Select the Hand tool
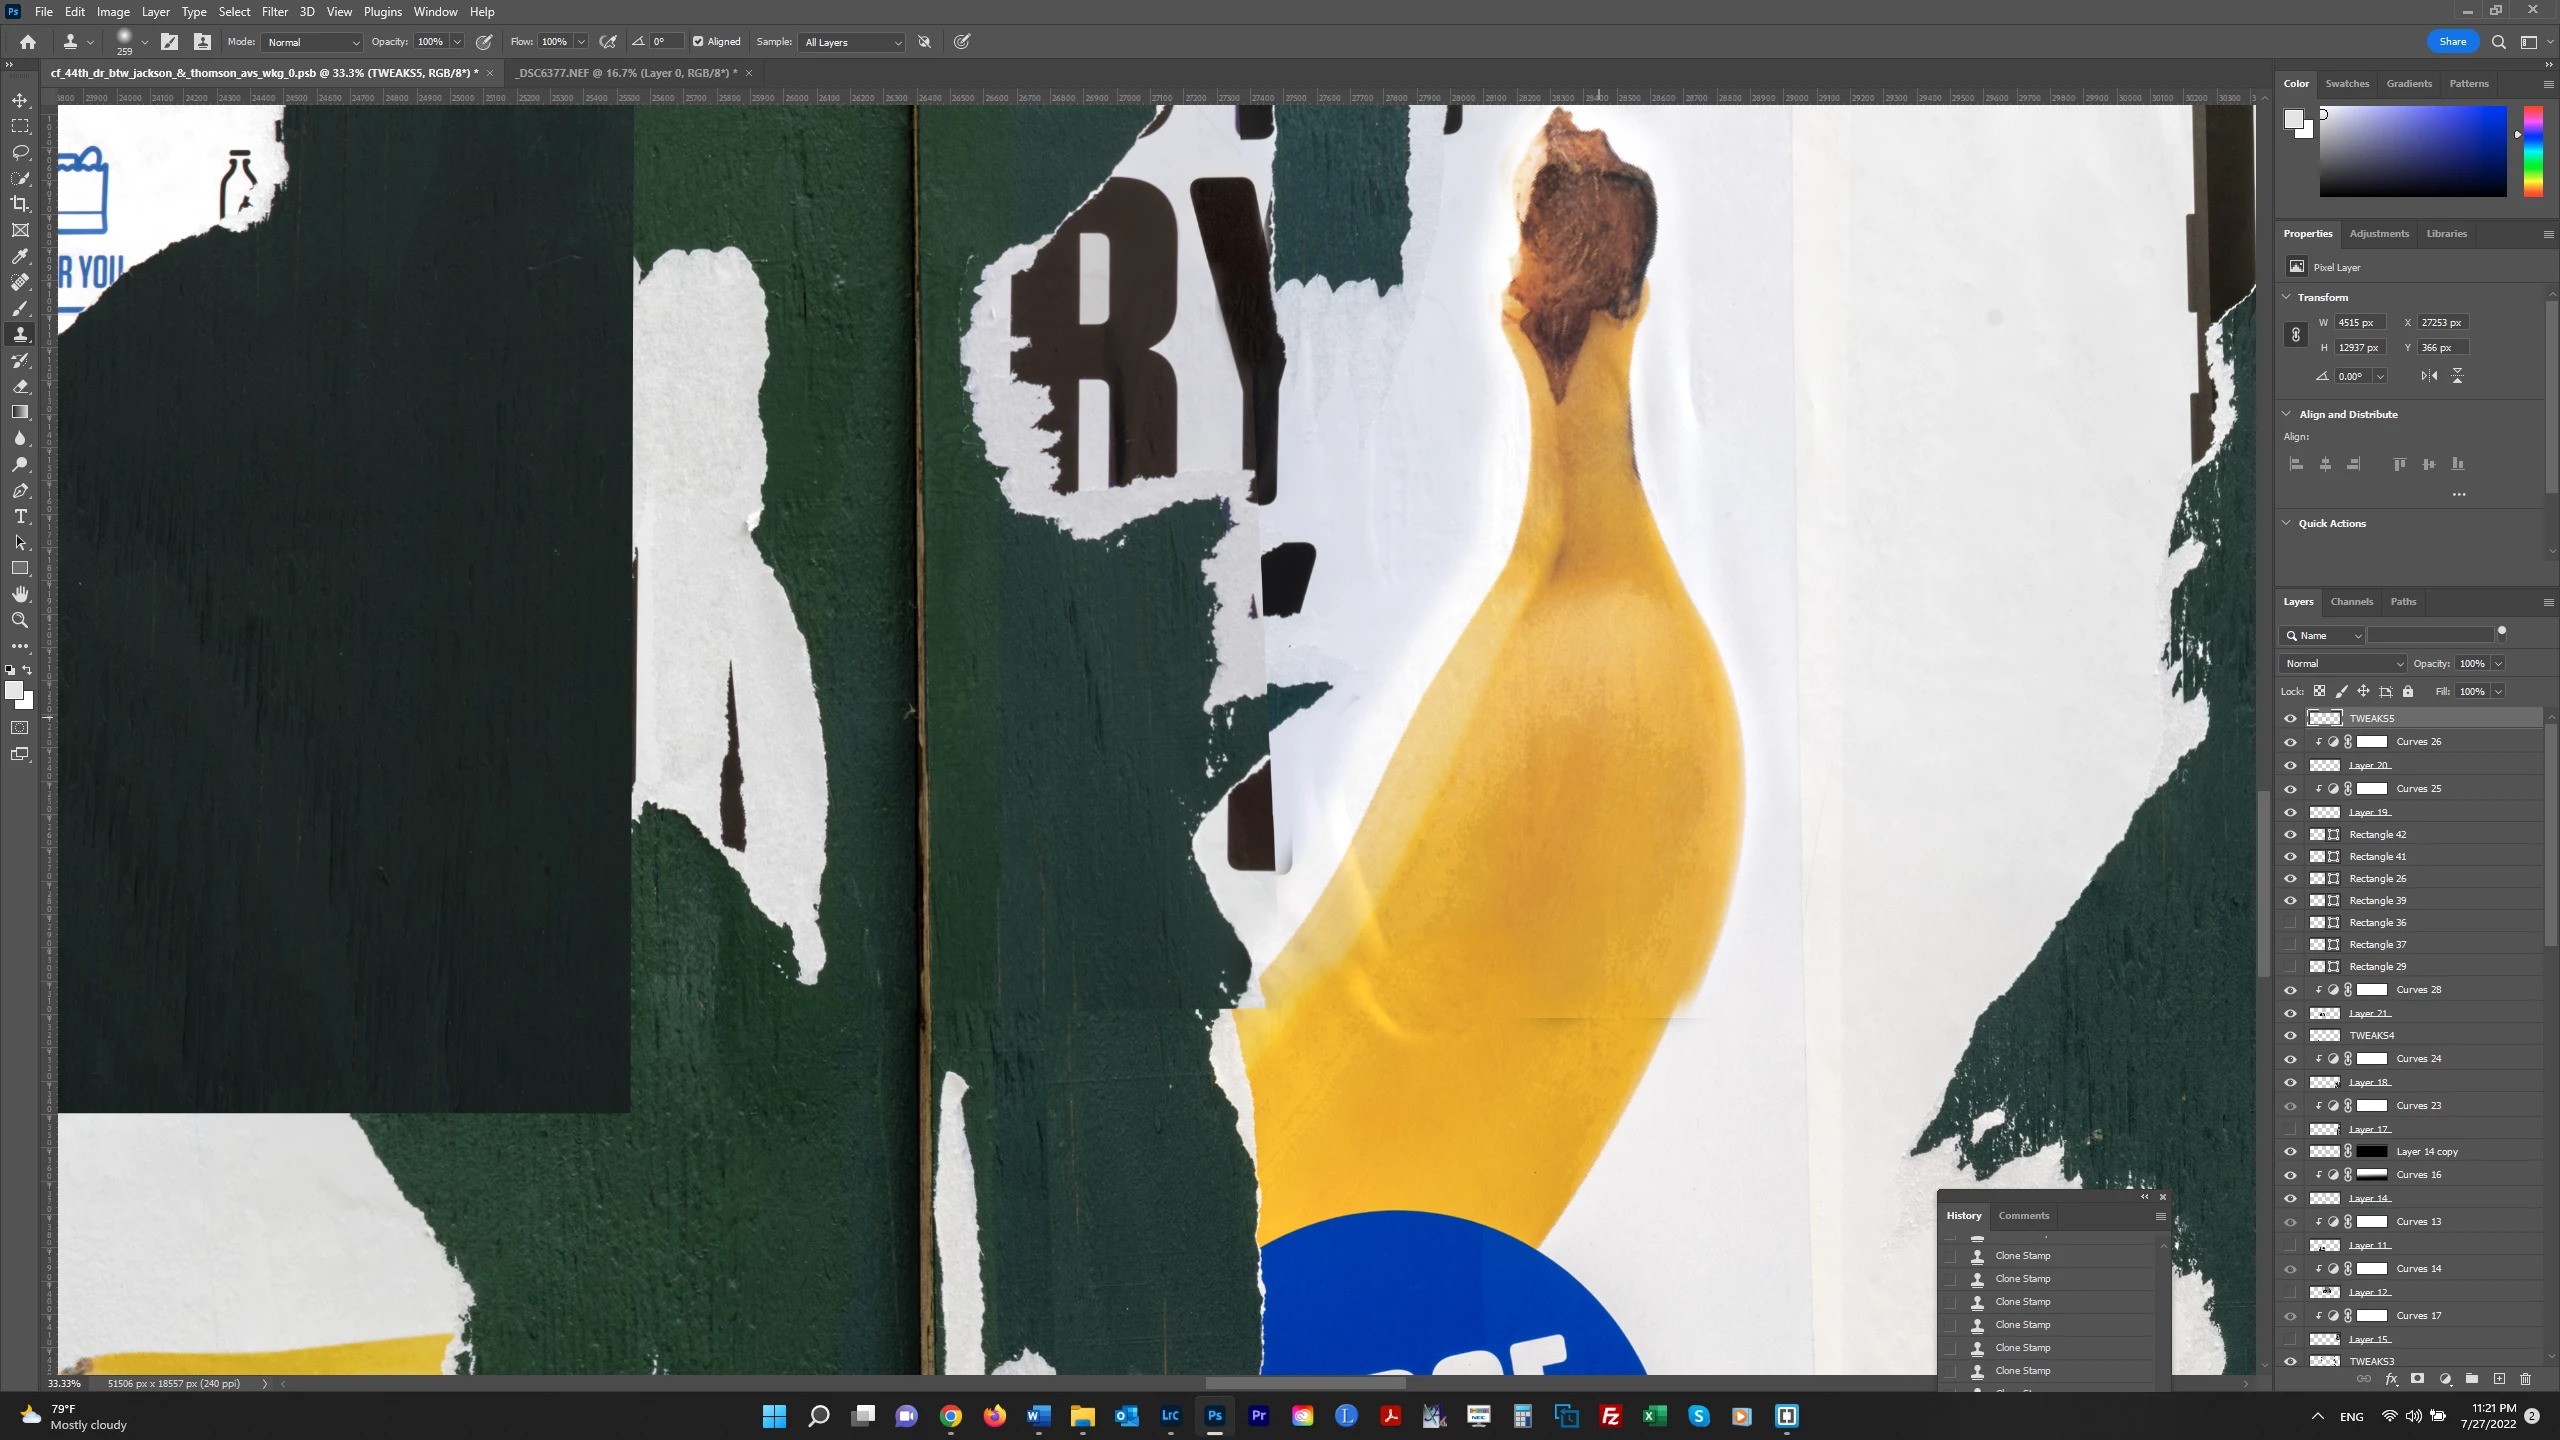The width and height of the screenshot is (2560, 1440). [x=20, y=595]
